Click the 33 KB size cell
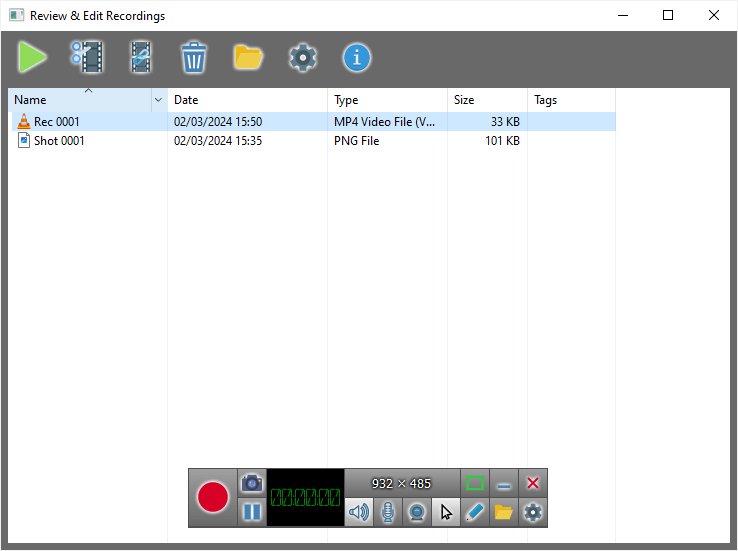Screen dimensions: 738x551 click(x=505, y=122)
